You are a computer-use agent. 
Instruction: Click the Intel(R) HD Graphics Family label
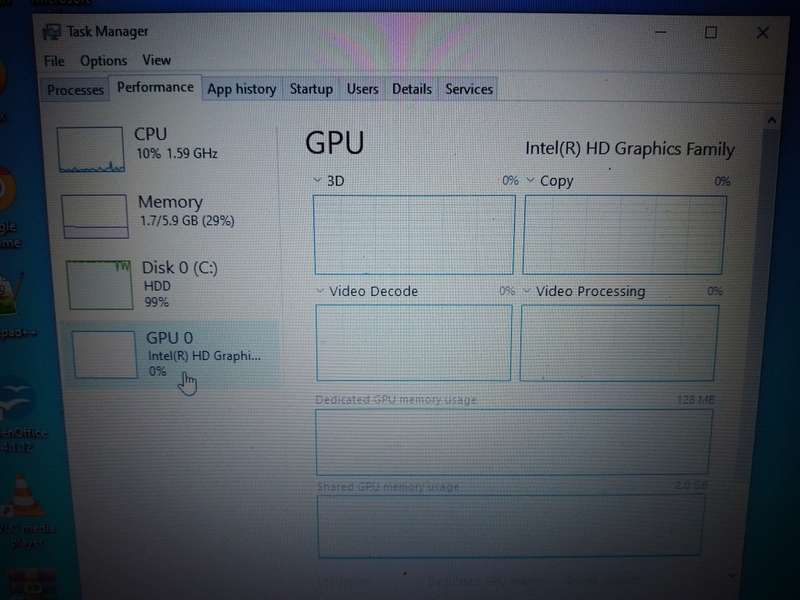pyautogui.click(x=630, y=148)
